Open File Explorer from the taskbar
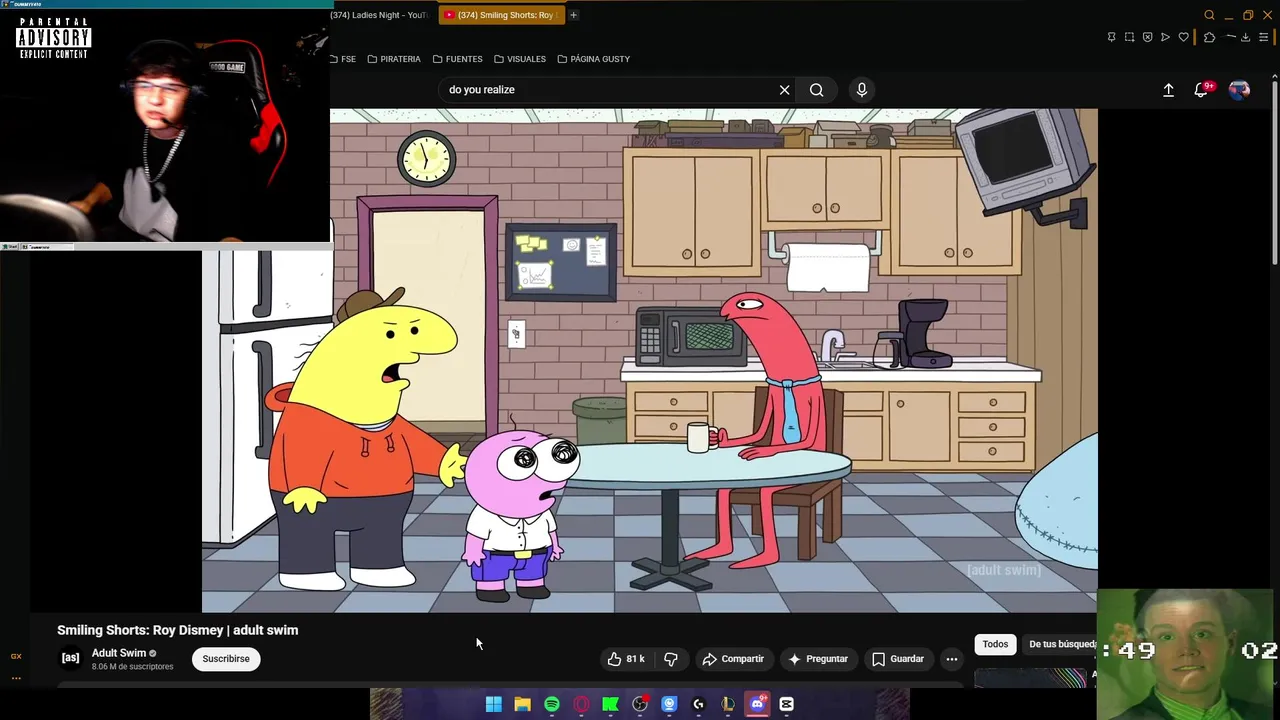The width and height of the screenshot is (1280, 720). click(x=522, y=704)
